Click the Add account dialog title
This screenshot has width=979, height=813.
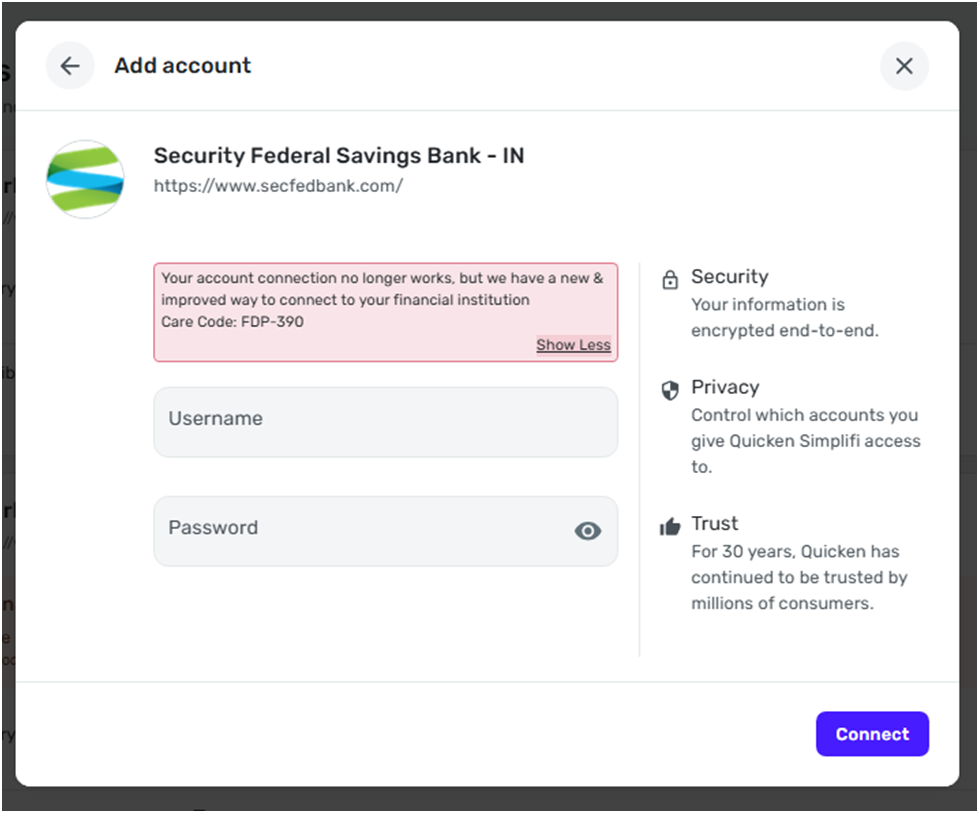pyautogui.click(x=183, y=66)
